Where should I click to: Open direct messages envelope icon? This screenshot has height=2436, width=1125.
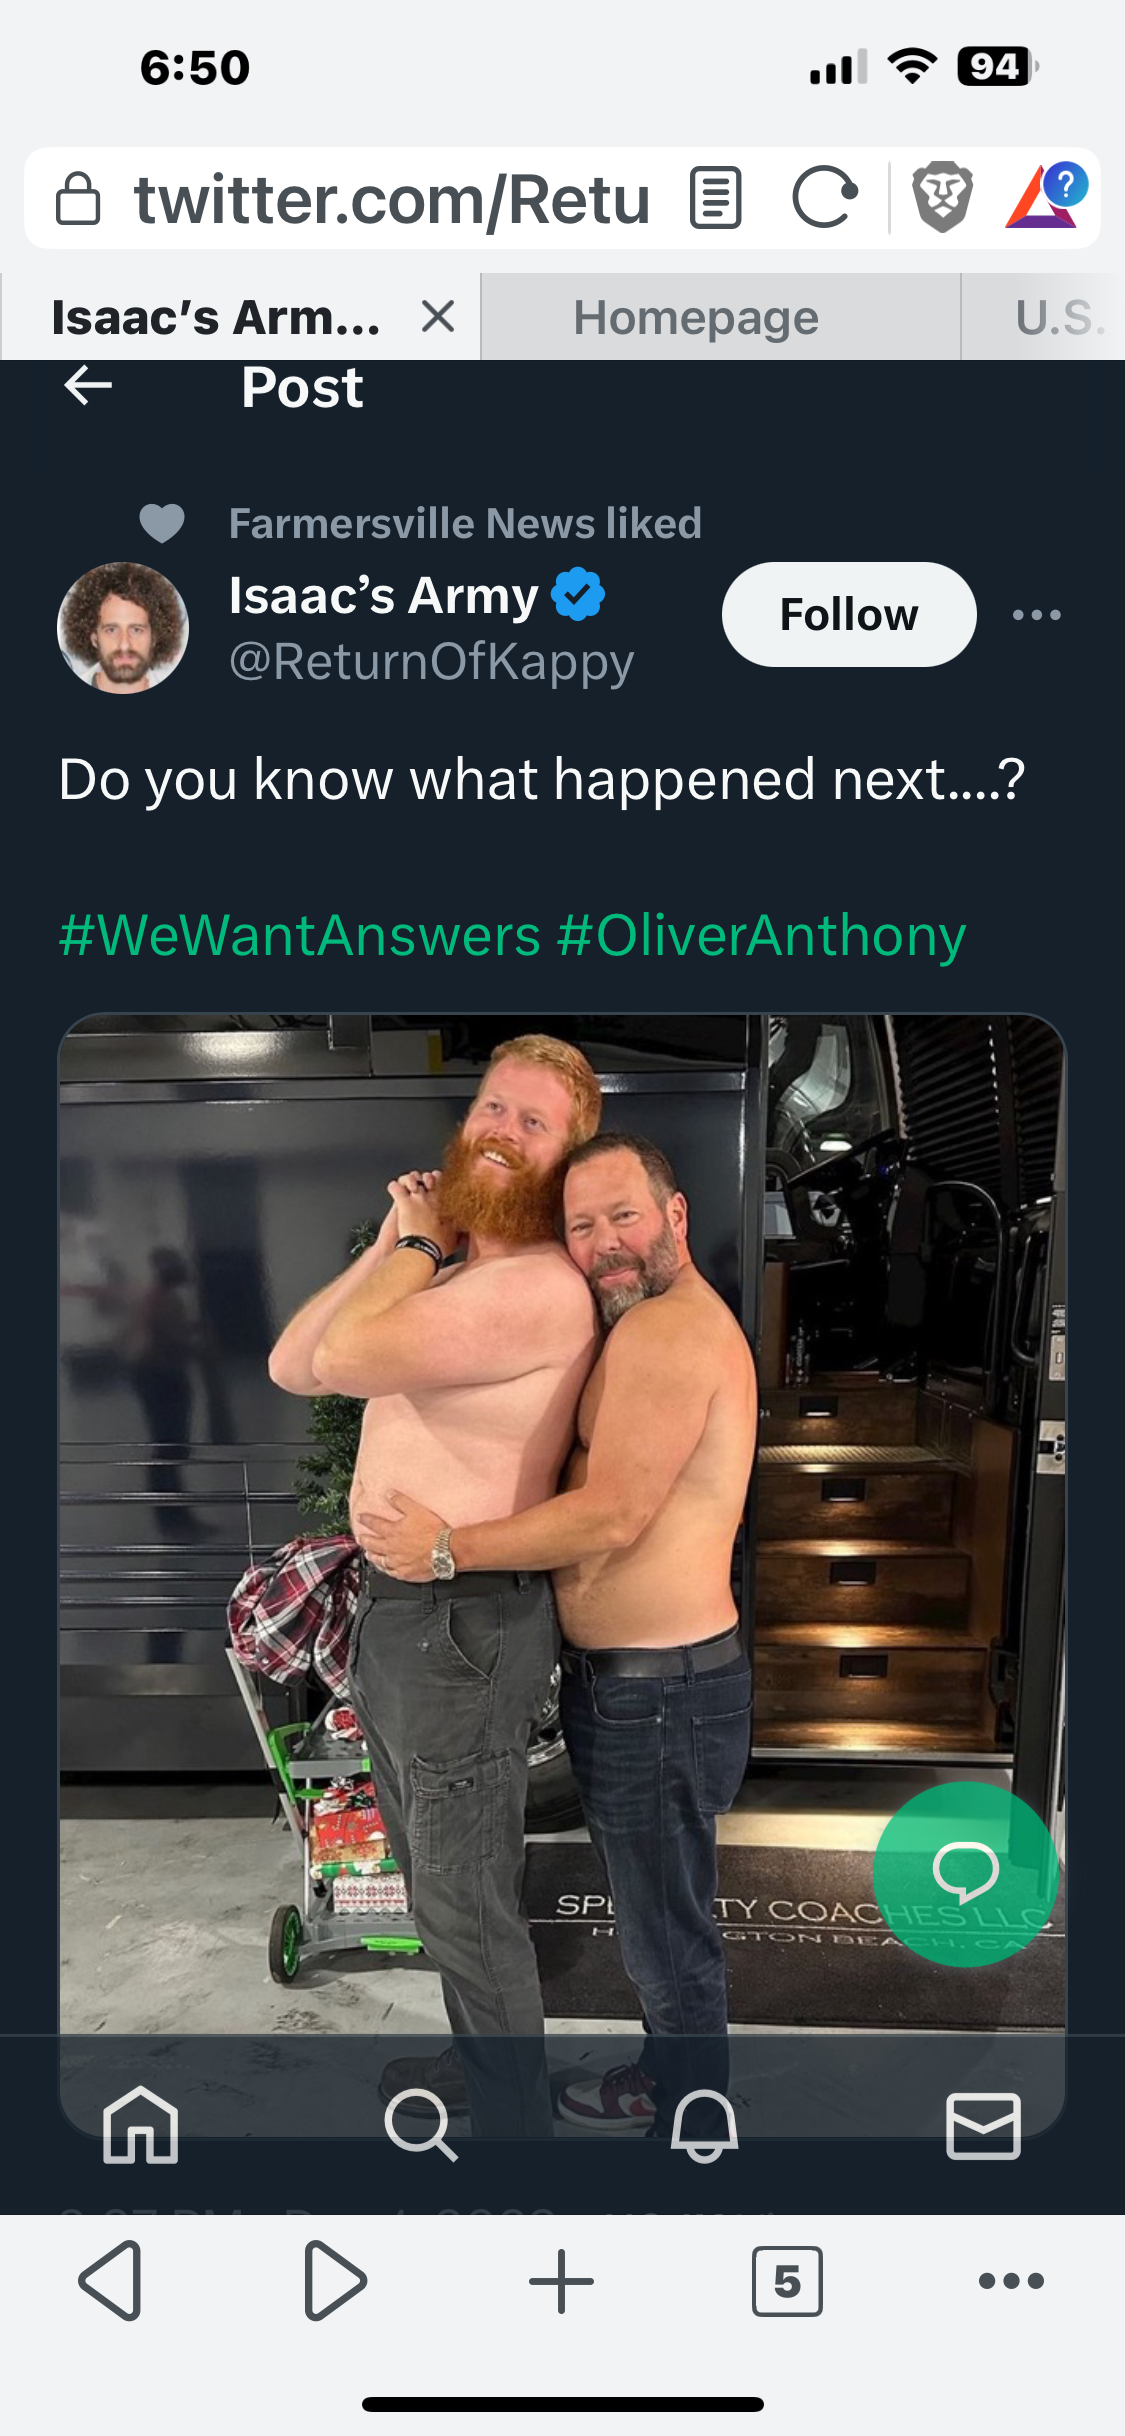click(x=984, y=2125)
